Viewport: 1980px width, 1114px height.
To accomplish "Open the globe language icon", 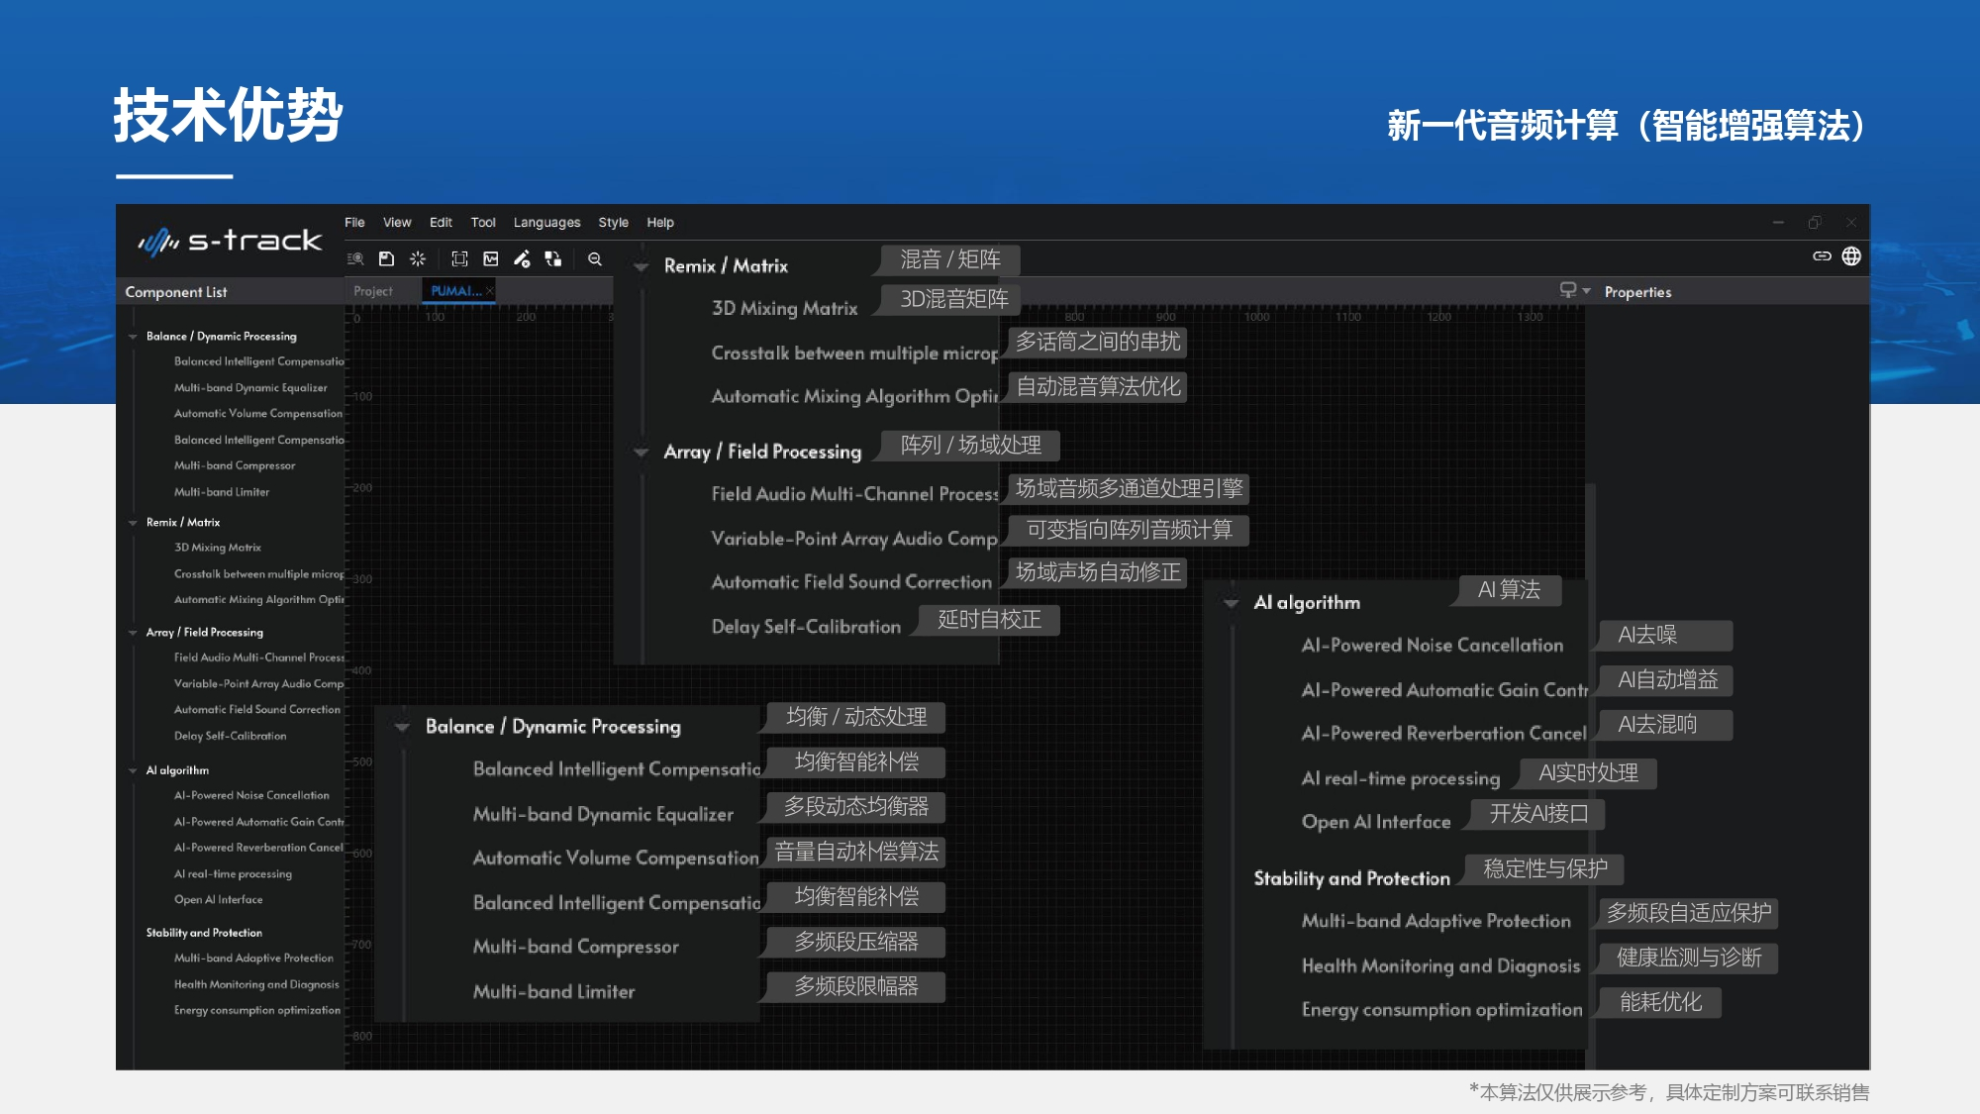I will pyautogui.click(x=1851, y=256).
